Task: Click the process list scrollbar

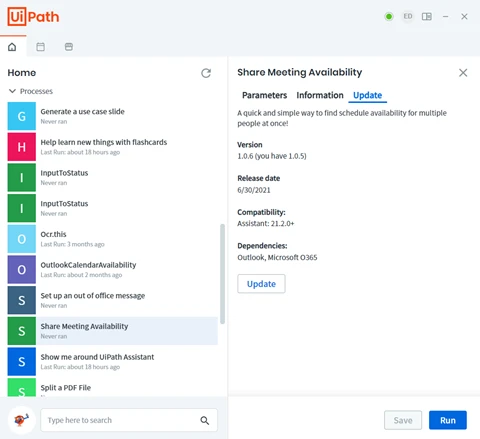Action: (x=222, y=274)
